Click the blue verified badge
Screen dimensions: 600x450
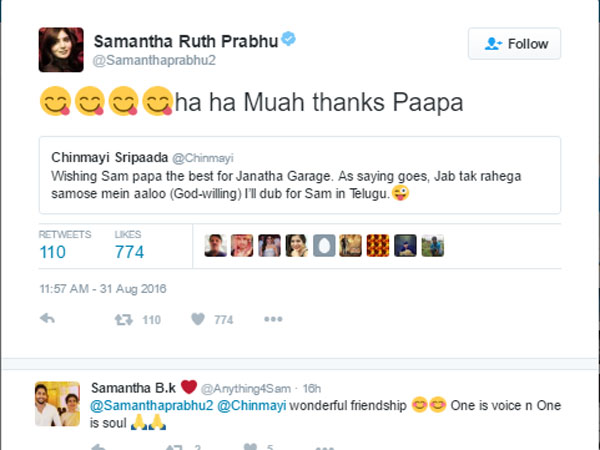point(288,40)
